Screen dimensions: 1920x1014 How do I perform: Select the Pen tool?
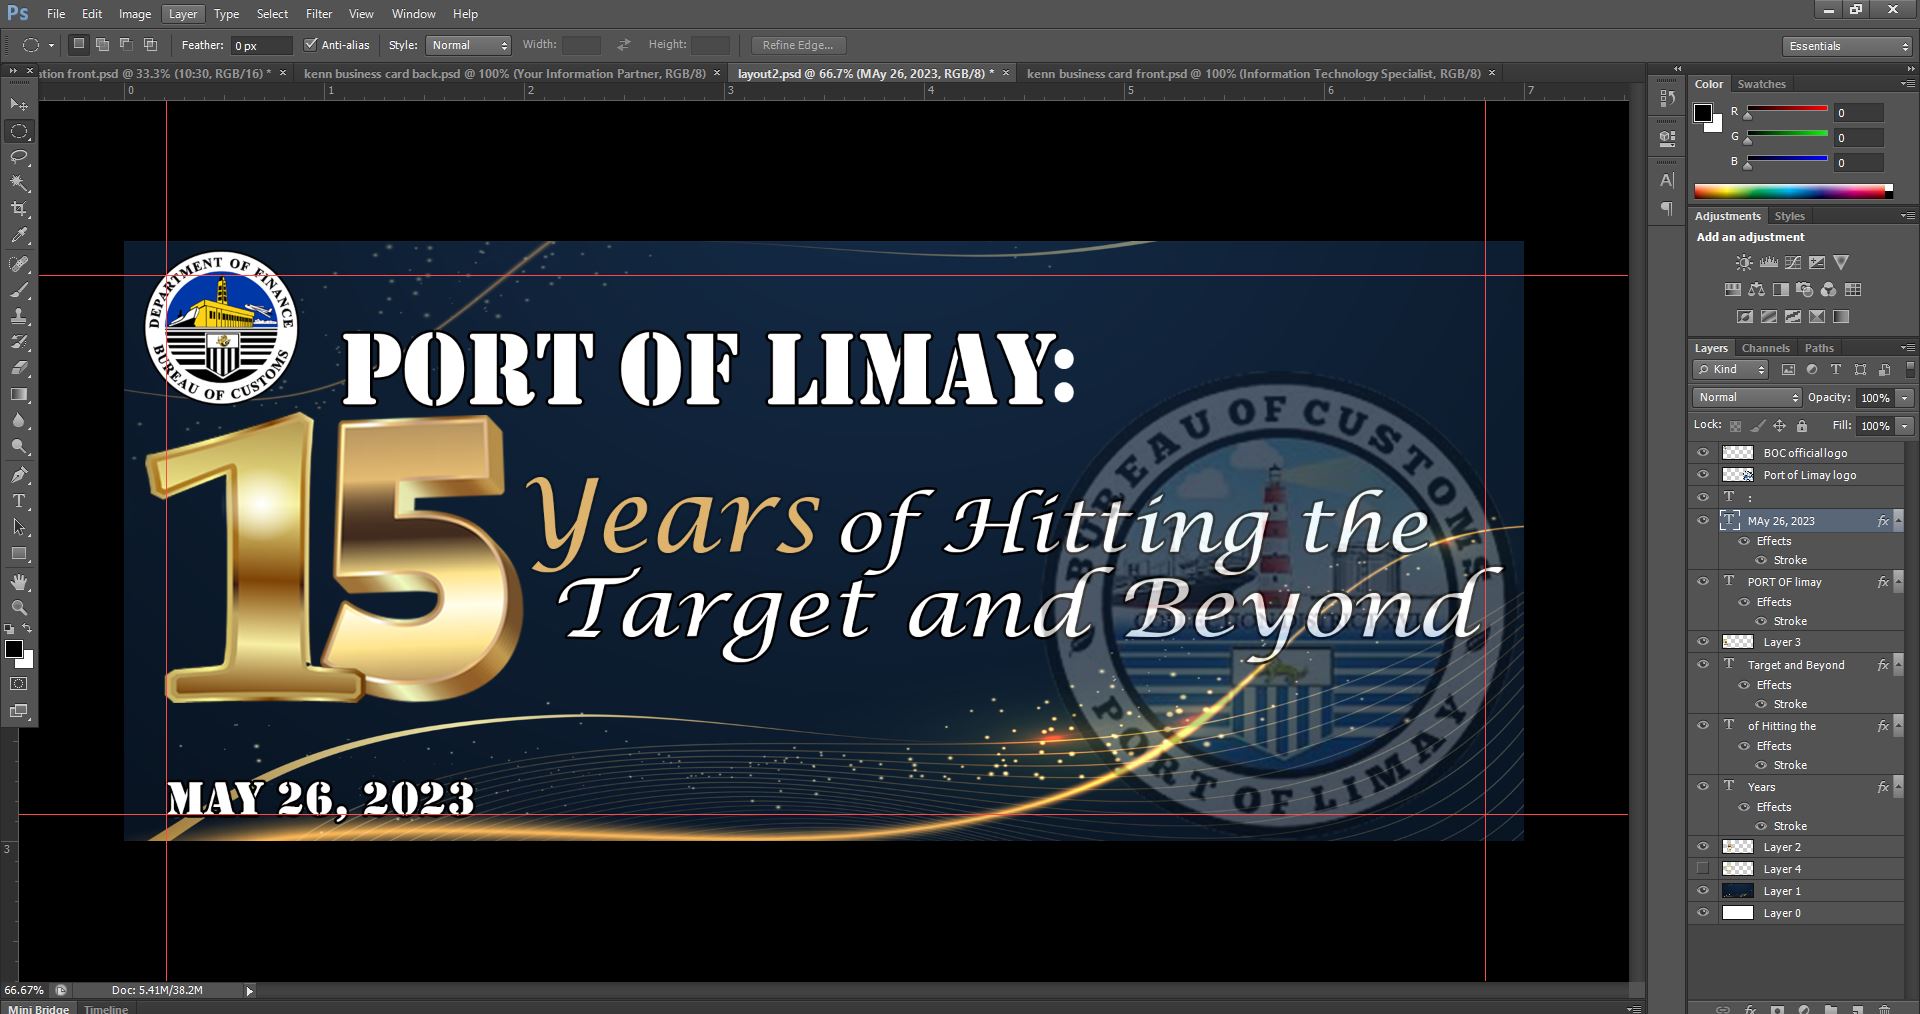19,475
